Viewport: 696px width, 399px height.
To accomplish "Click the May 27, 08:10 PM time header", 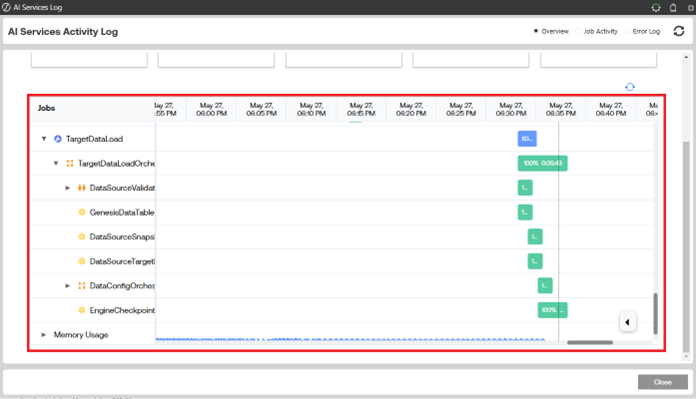I will pyautogui.click(x=312, y=109).
